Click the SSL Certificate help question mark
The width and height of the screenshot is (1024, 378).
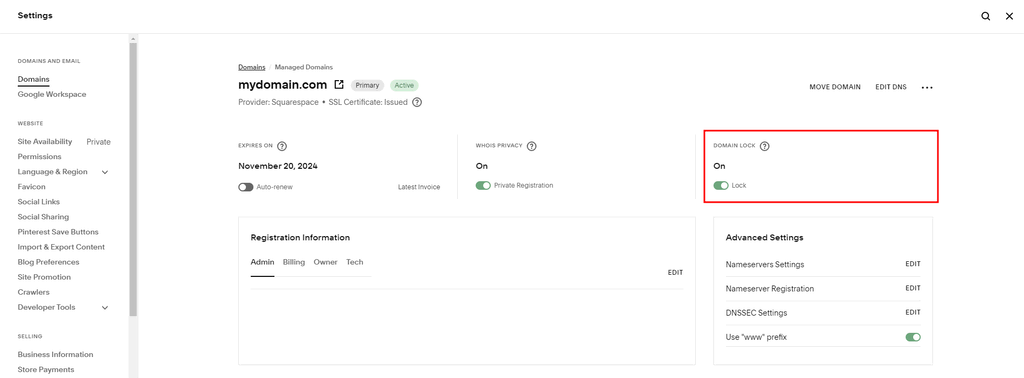point(417,102)
